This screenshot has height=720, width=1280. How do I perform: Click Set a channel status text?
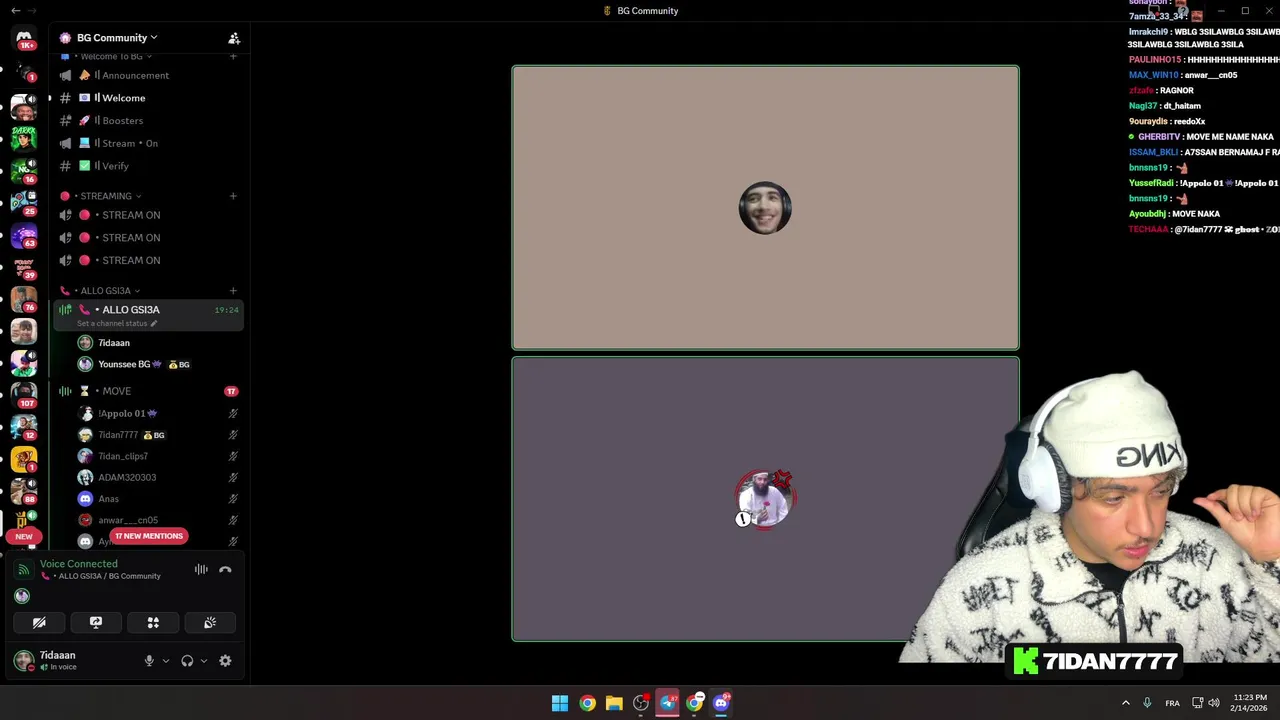(112, 324)
